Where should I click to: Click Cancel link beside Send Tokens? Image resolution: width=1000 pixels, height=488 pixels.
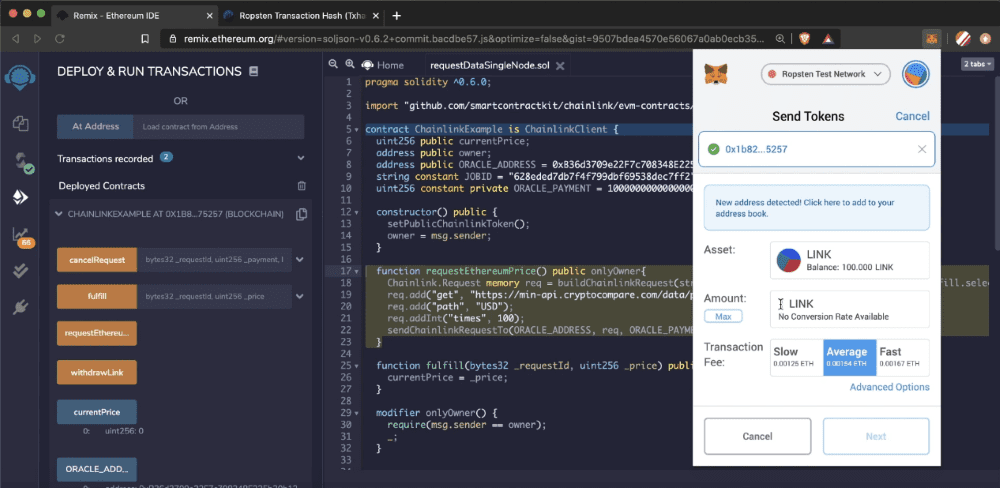(912, 116)
